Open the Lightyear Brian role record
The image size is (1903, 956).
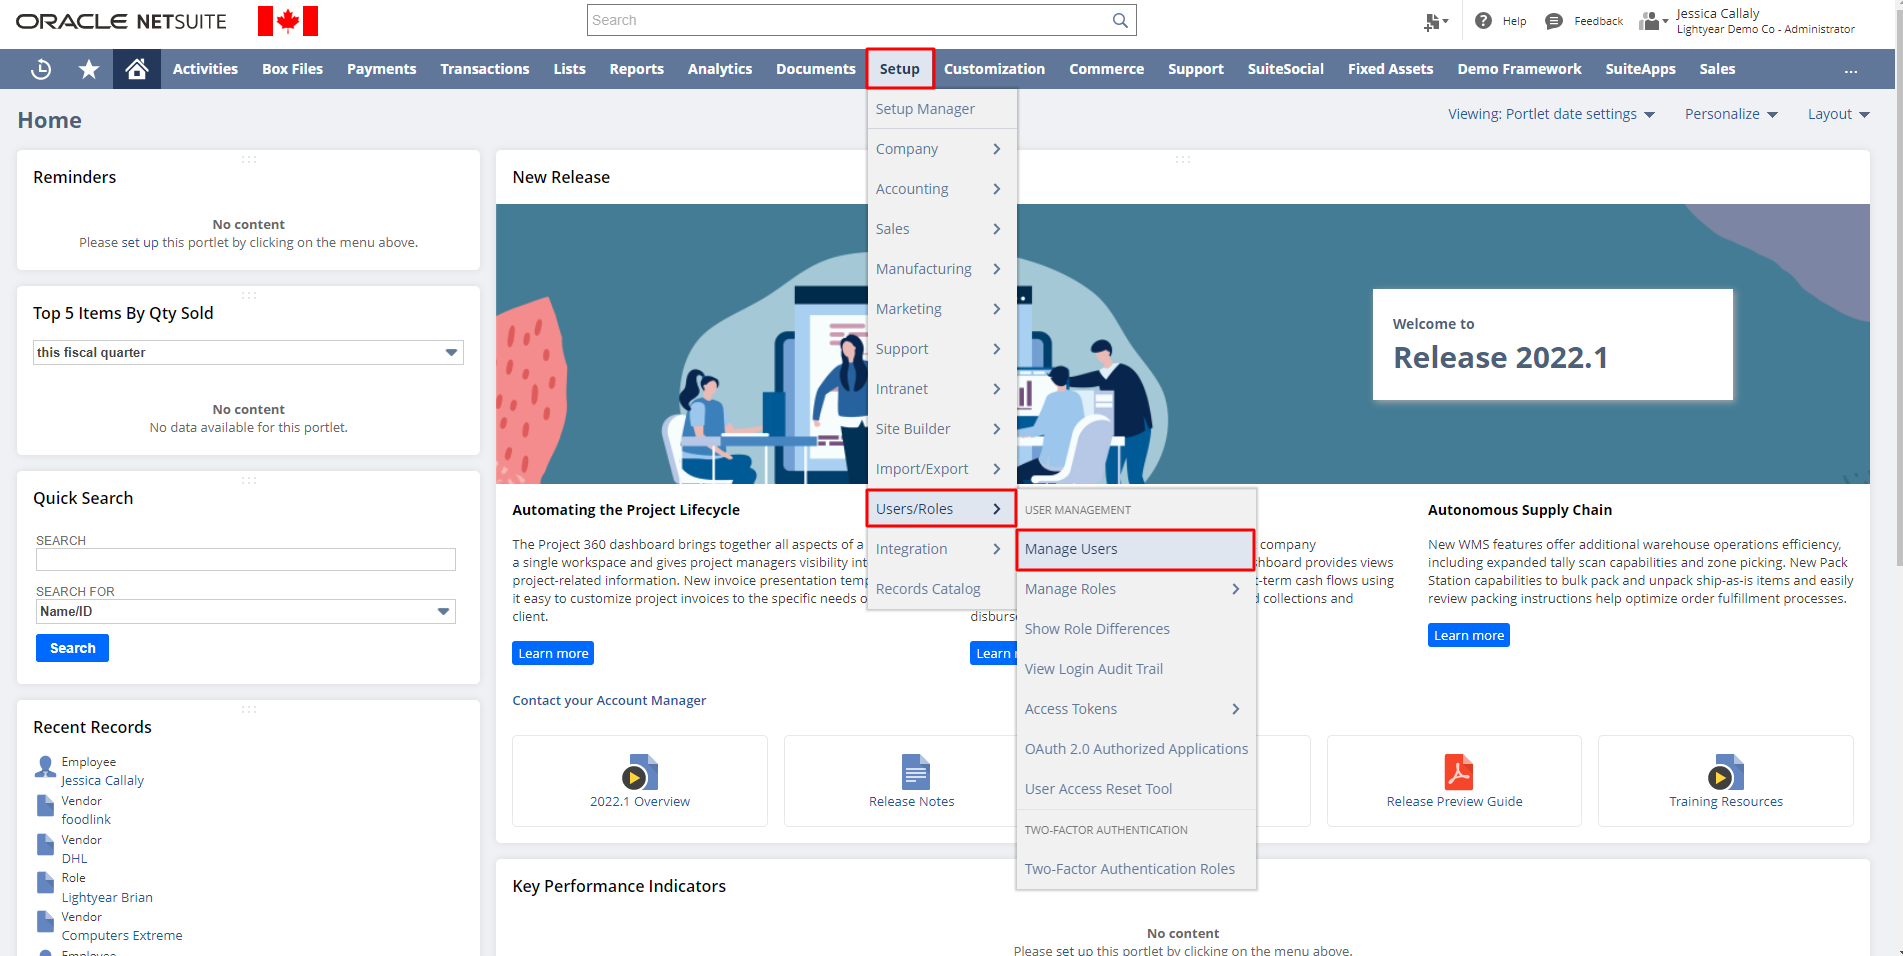tap(107, 897)
